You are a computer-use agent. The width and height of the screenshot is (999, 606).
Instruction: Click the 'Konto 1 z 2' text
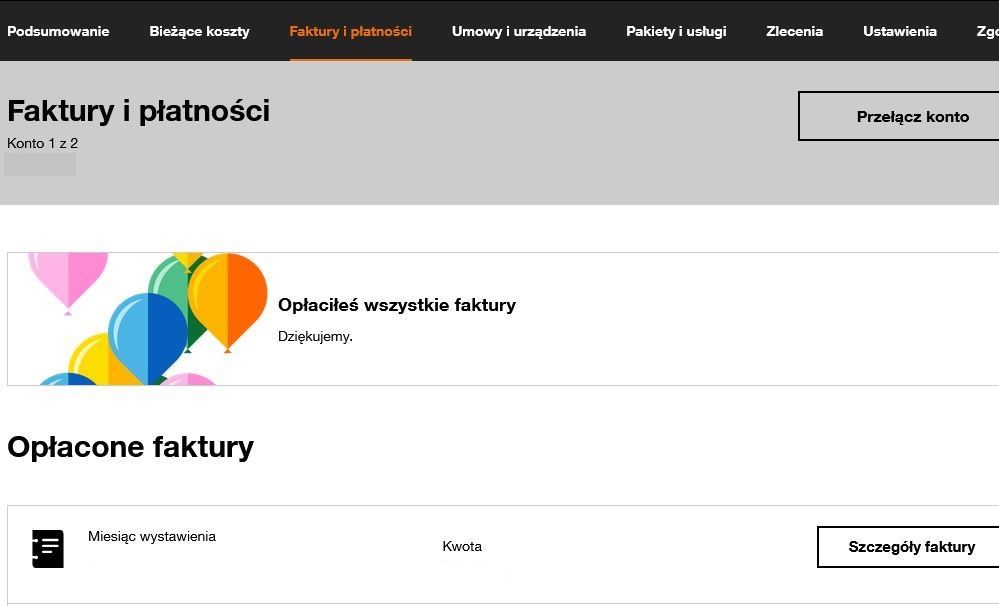42,144
